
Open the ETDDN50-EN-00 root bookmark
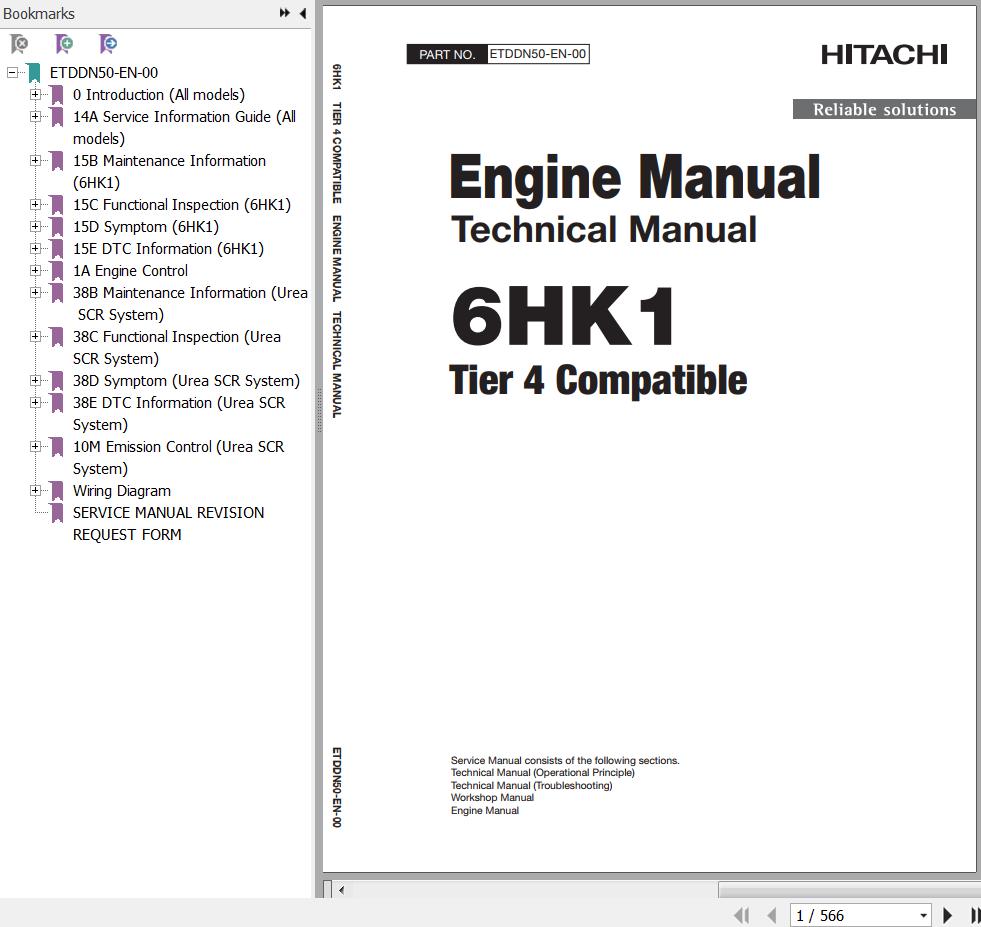(104, 73)
